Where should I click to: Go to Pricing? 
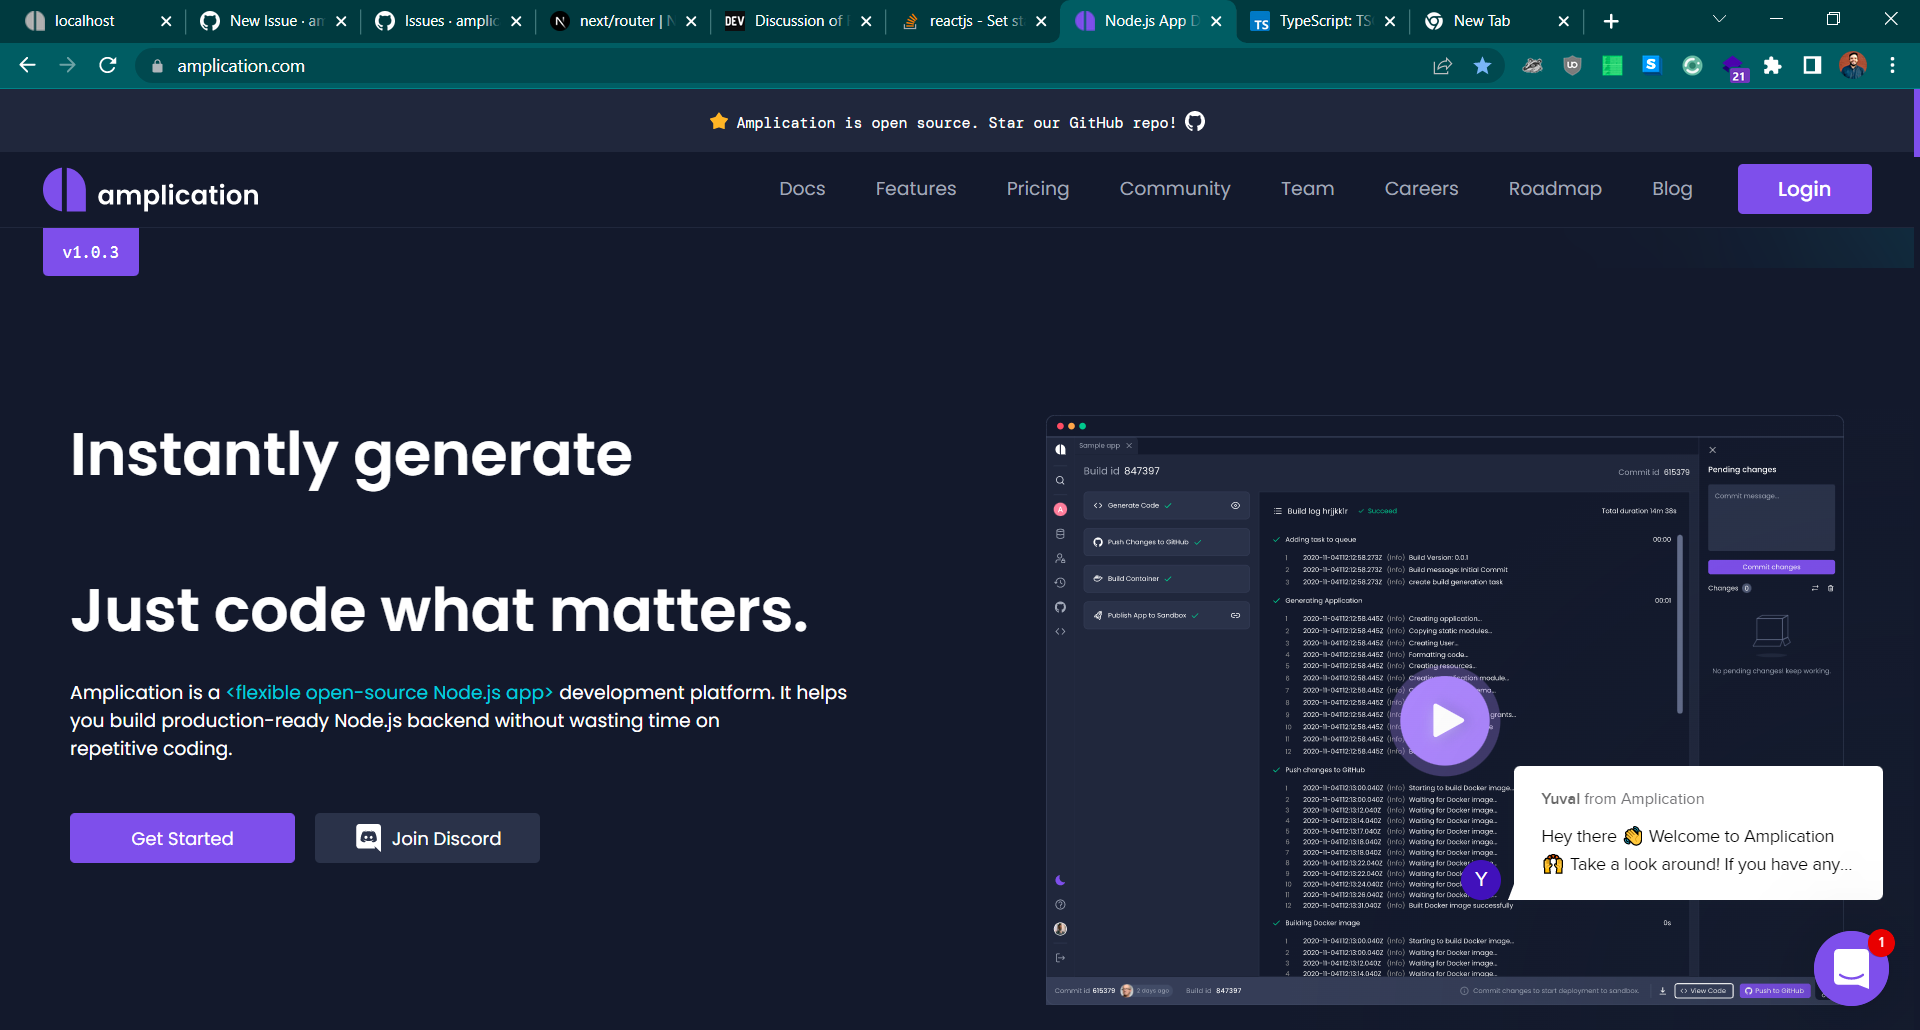[x=1038, y=189]
